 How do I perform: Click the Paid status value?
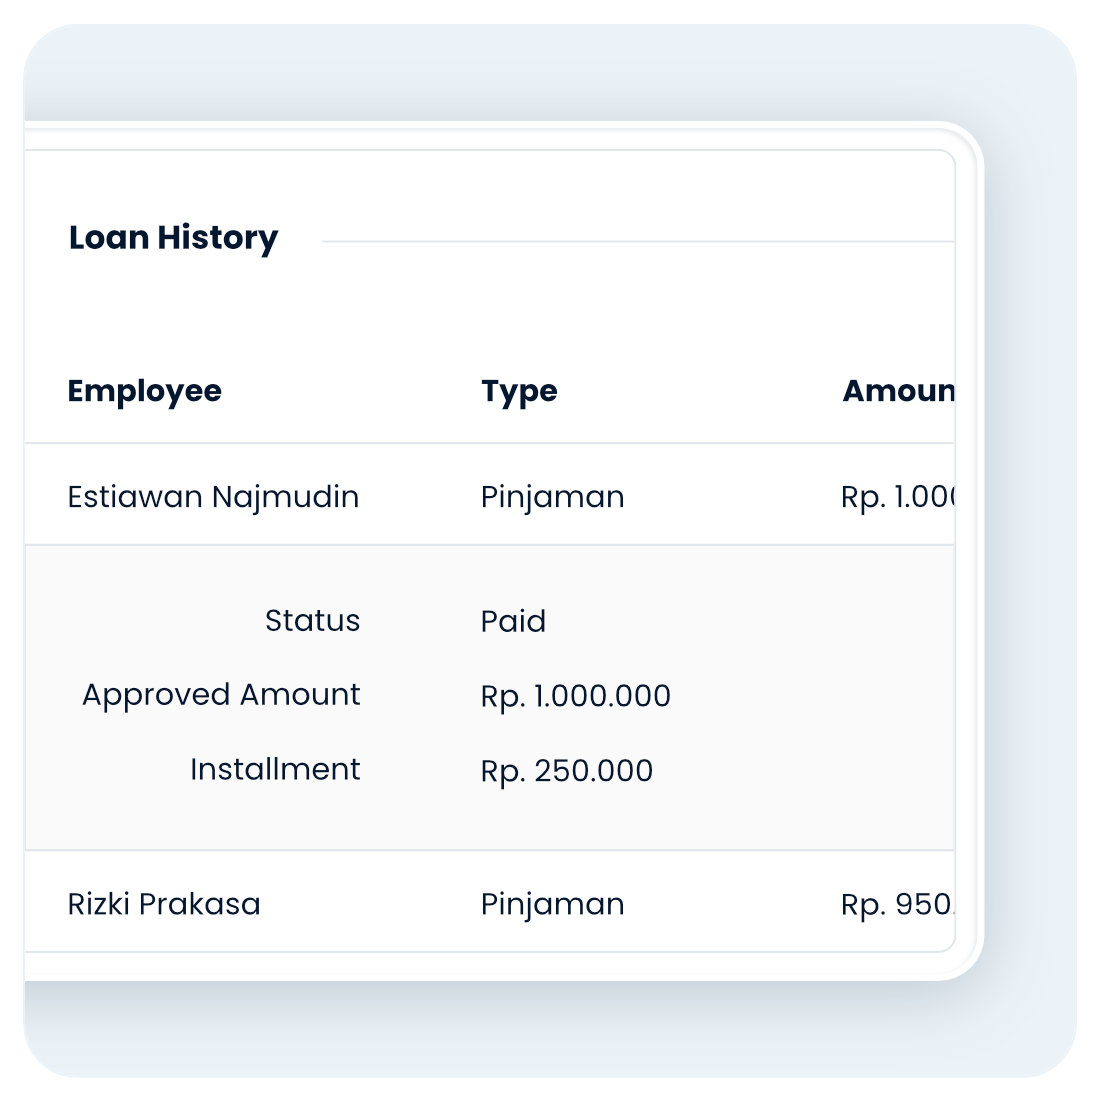(513, 621)
